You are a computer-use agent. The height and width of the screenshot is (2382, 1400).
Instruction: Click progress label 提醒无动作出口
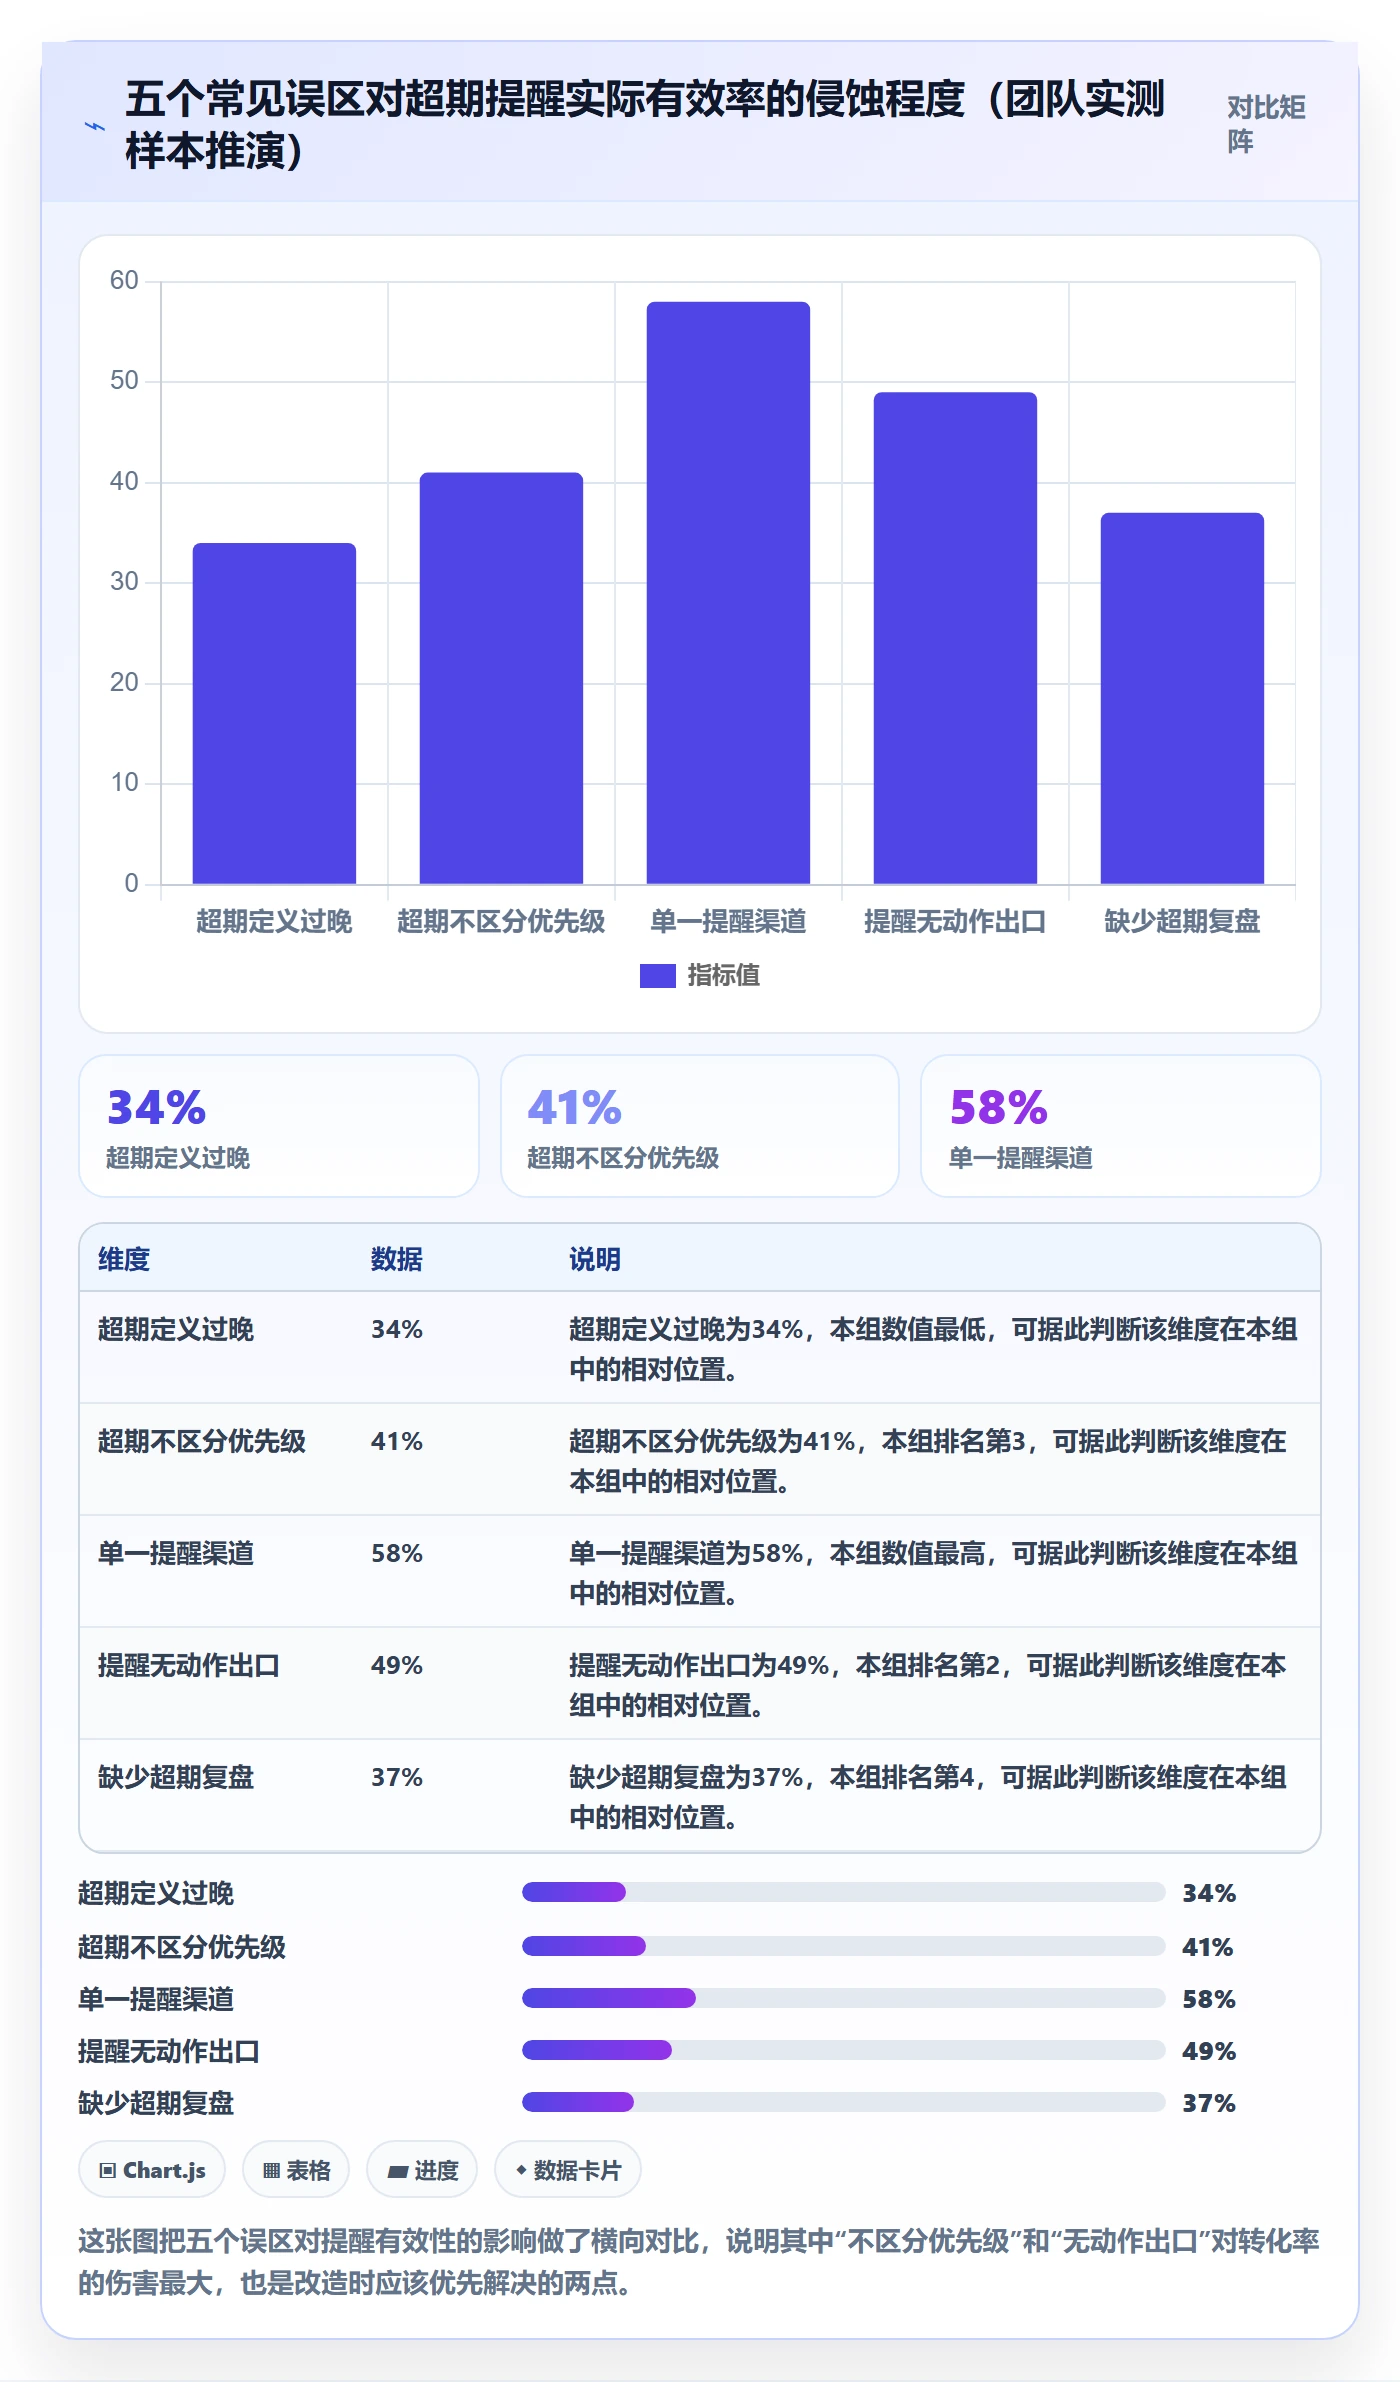pyautogui.click(x=169, y=2051)
